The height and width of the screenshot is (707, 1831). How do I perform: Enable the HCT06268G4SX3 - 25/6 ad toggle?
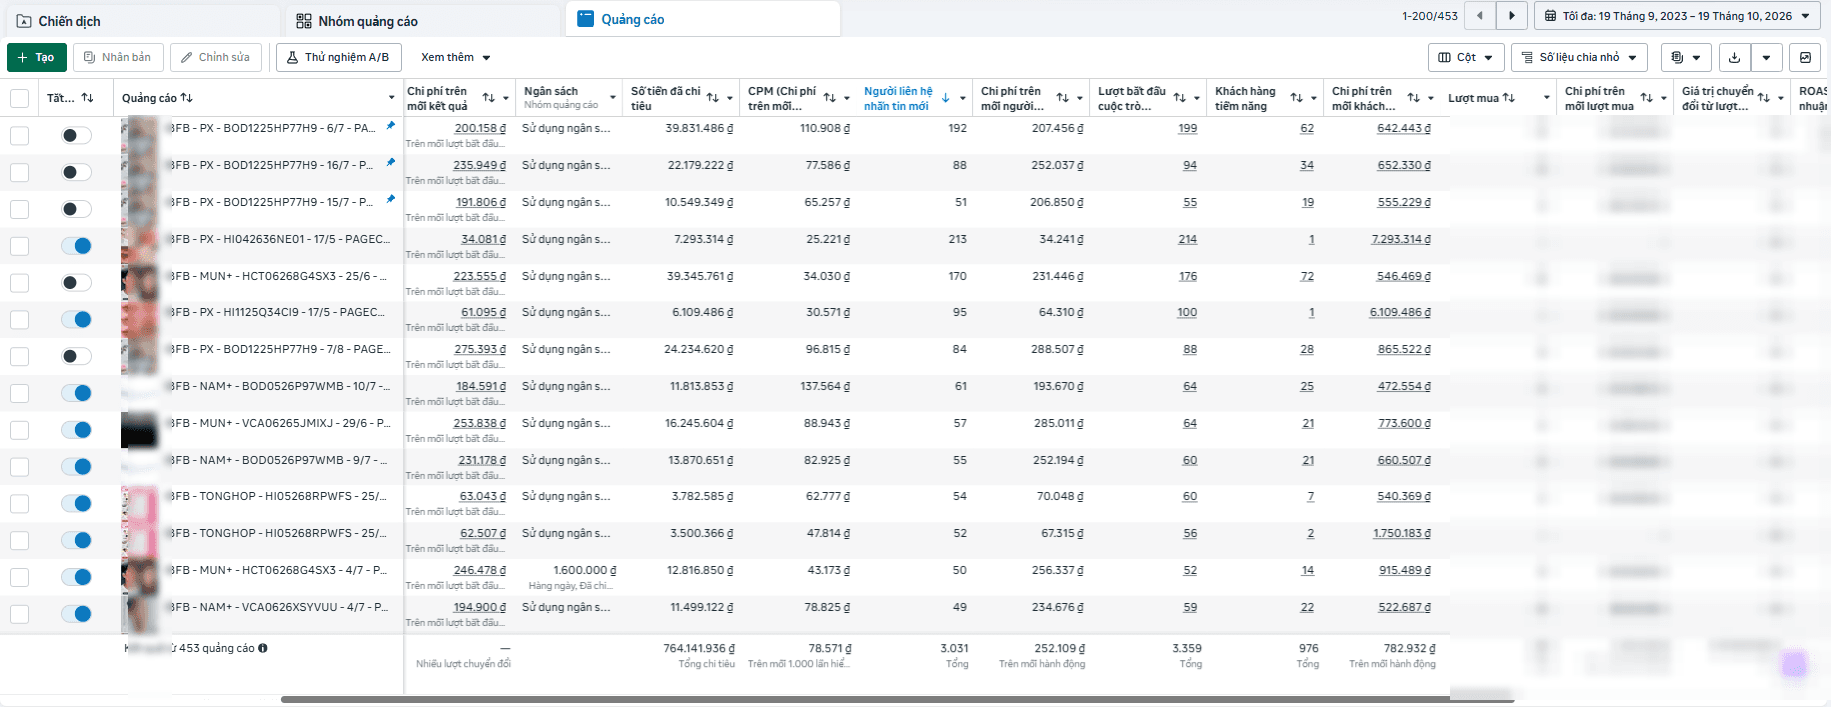[76, 283]
